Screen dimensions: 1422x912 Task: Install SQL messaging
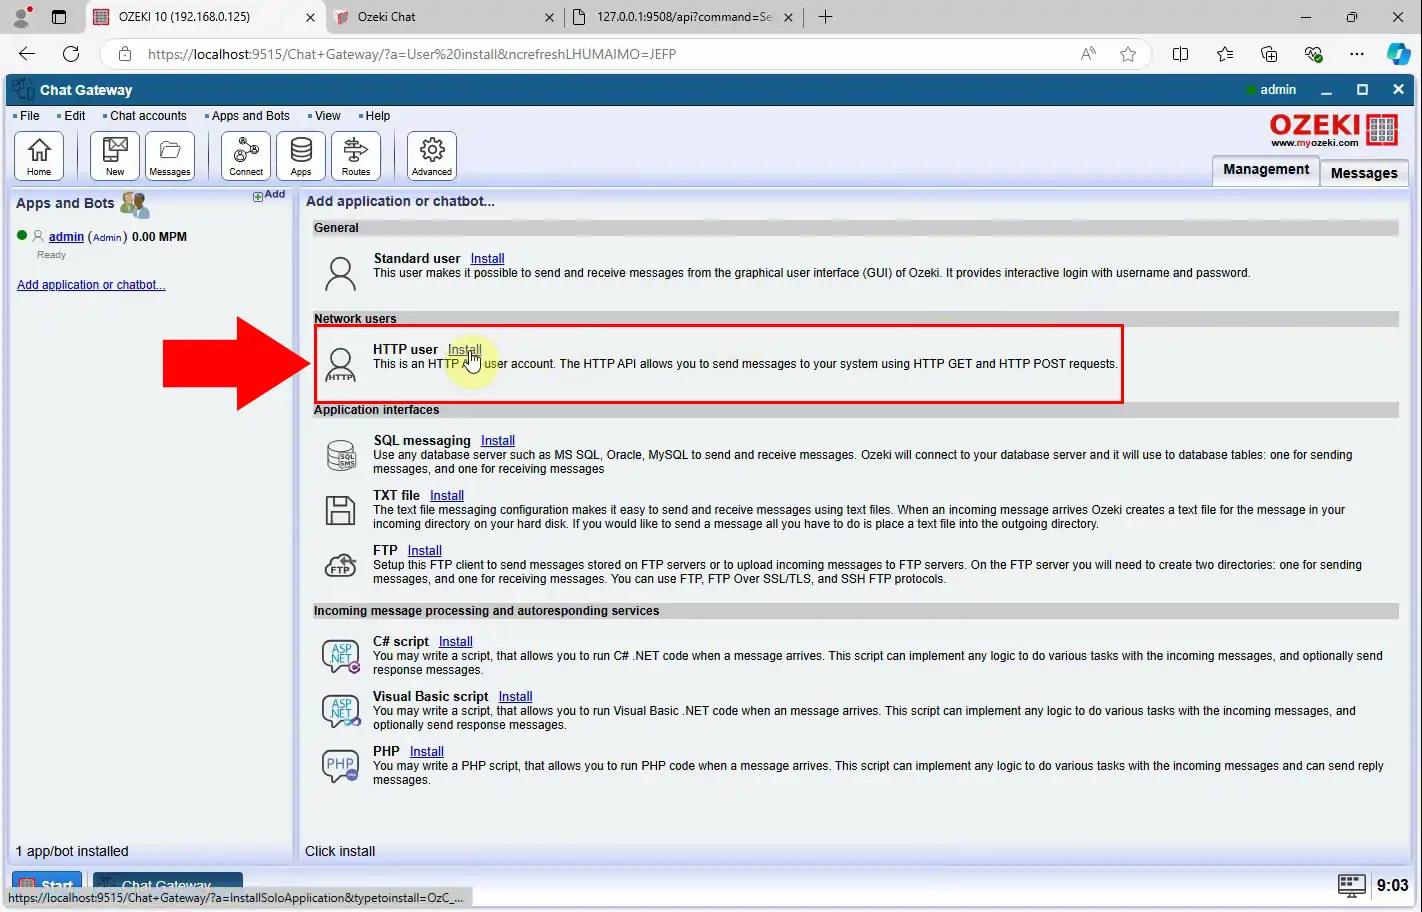tap(497, 440)
